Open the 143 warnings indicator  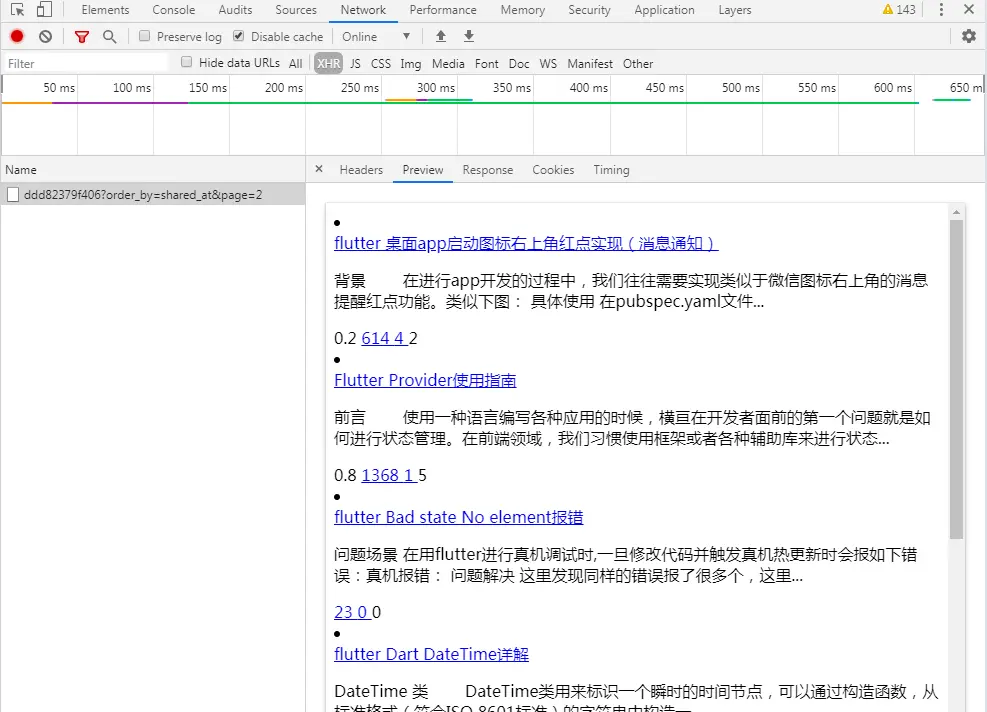point(899,9)
